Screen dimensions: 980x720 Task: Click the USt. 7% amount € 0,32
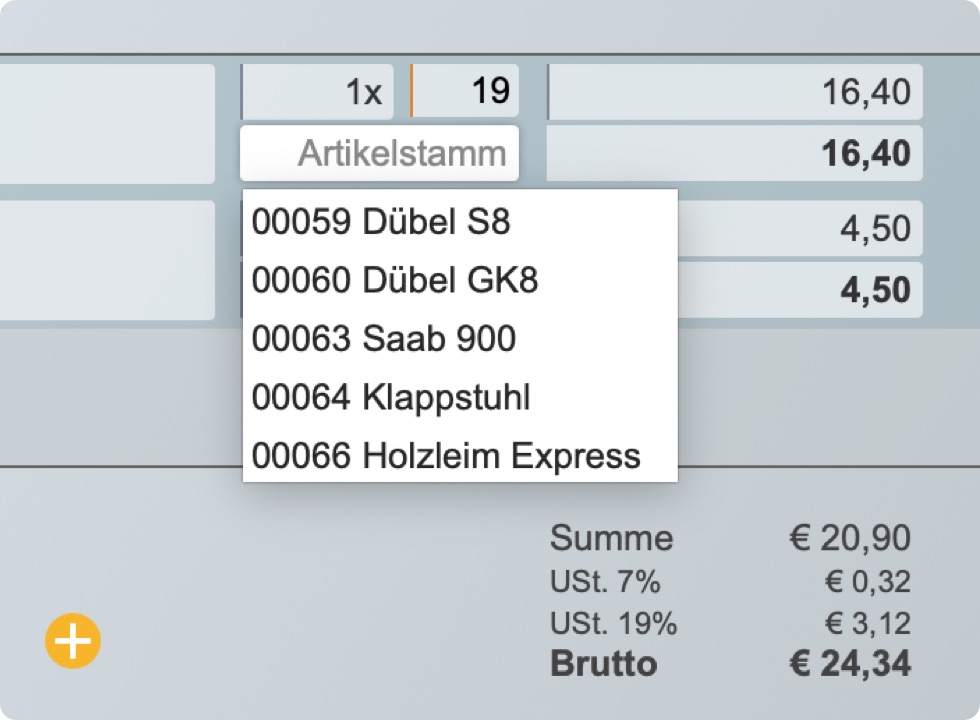(867, 582)
